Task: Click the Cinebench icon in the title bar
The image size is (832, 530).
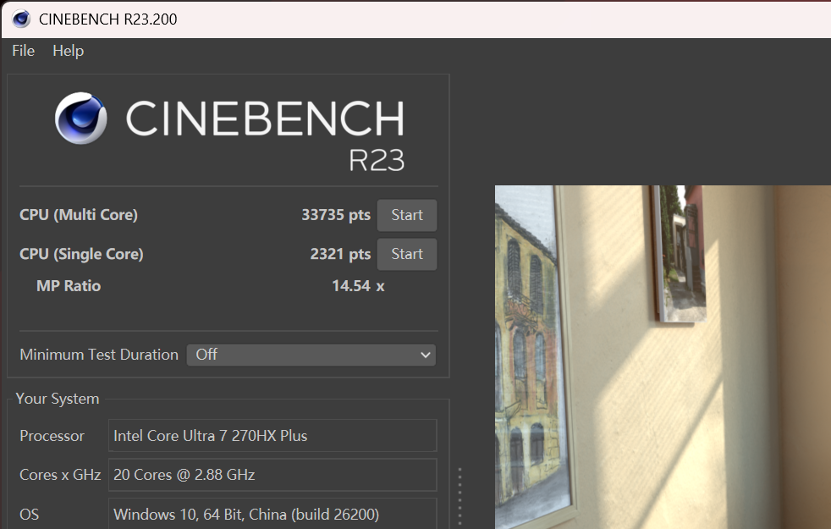Action: (x=21, y=19)
